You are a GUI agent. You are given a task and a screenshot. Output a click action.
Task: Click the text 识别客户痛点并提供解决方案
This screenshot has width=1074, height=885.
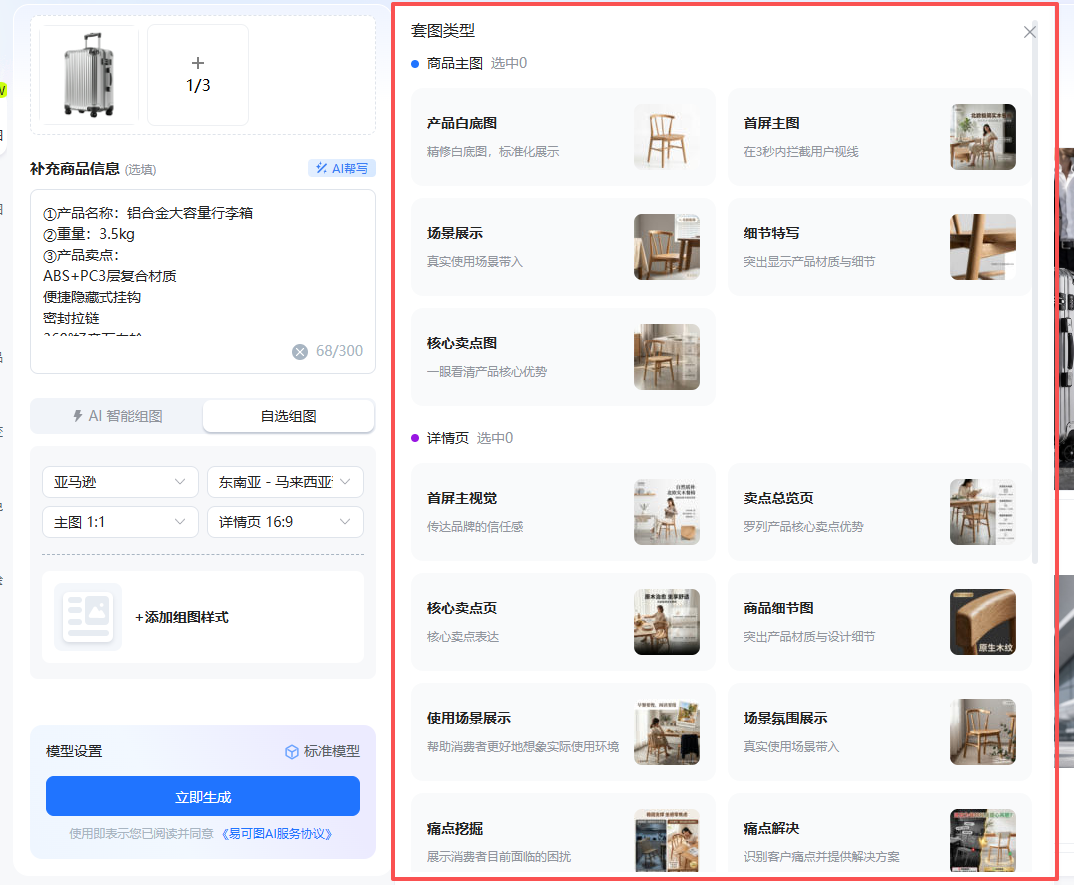click(x=821, y=857)
